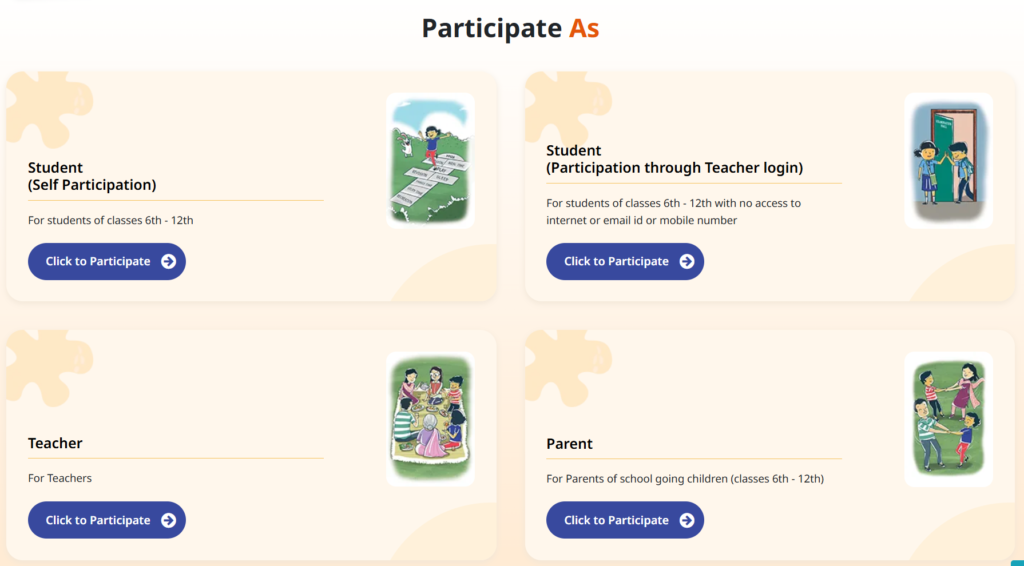Open the hopscotch illustration on the Self Participation card
Screen dimensions: 1024x566
pos(430,161)
